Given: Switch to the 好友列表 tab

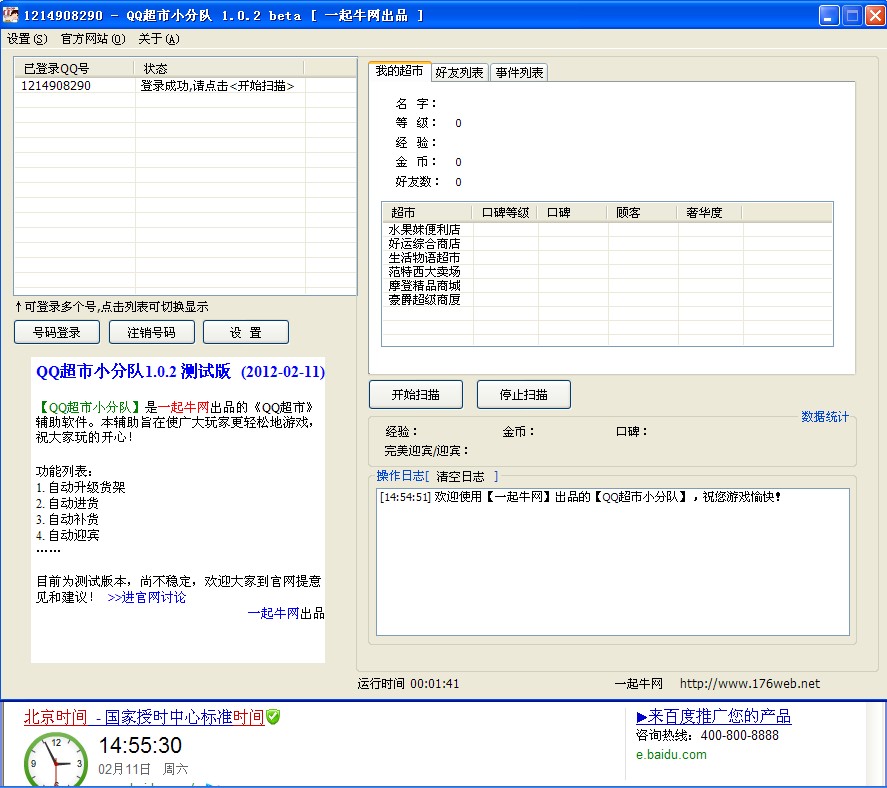Looking at the screenshot, I should coord(459,72).
